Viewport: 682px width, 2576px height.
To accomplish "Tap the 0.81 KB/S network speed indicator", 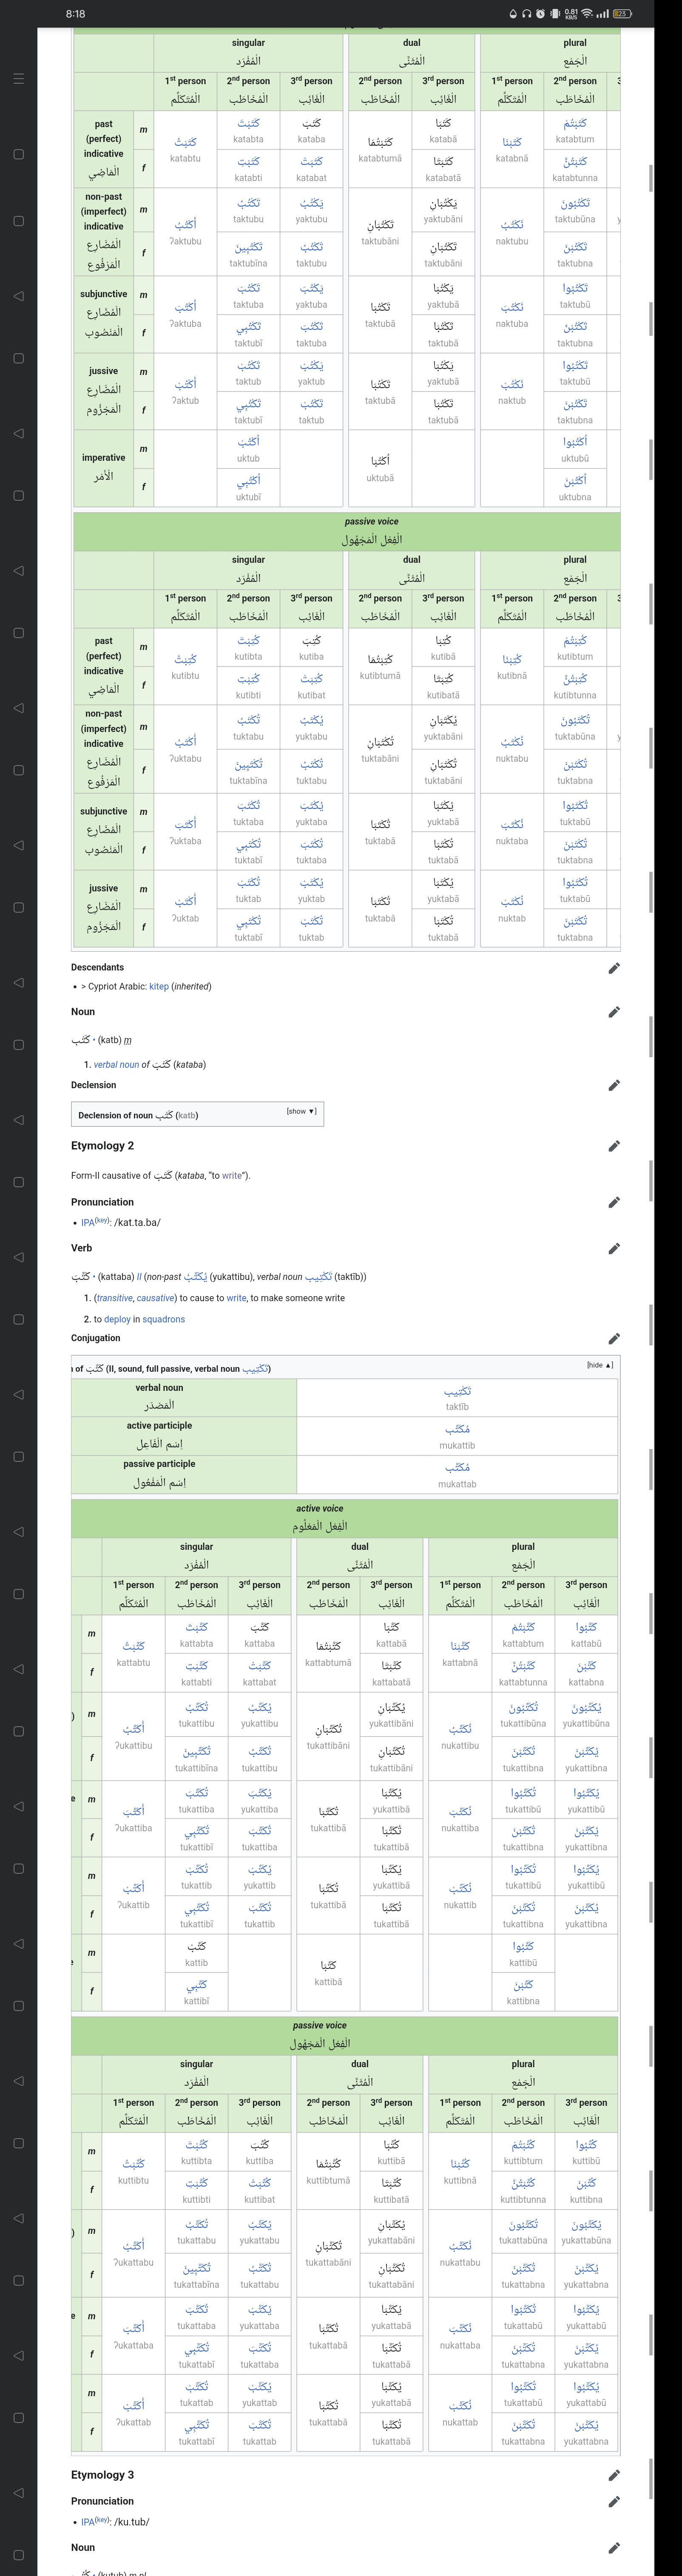I will (571, 14).
